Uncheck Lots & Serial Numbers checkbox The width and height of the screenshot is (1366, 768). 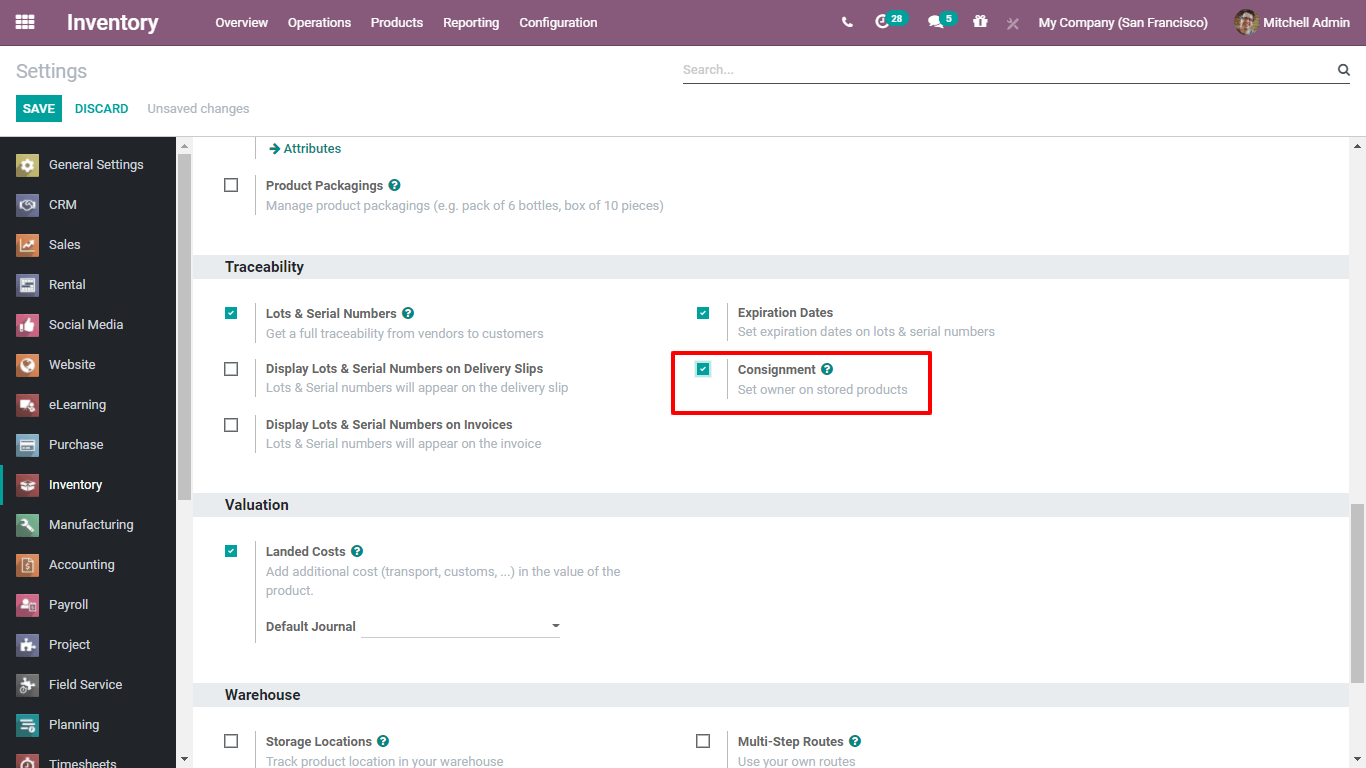coord(231,313)
